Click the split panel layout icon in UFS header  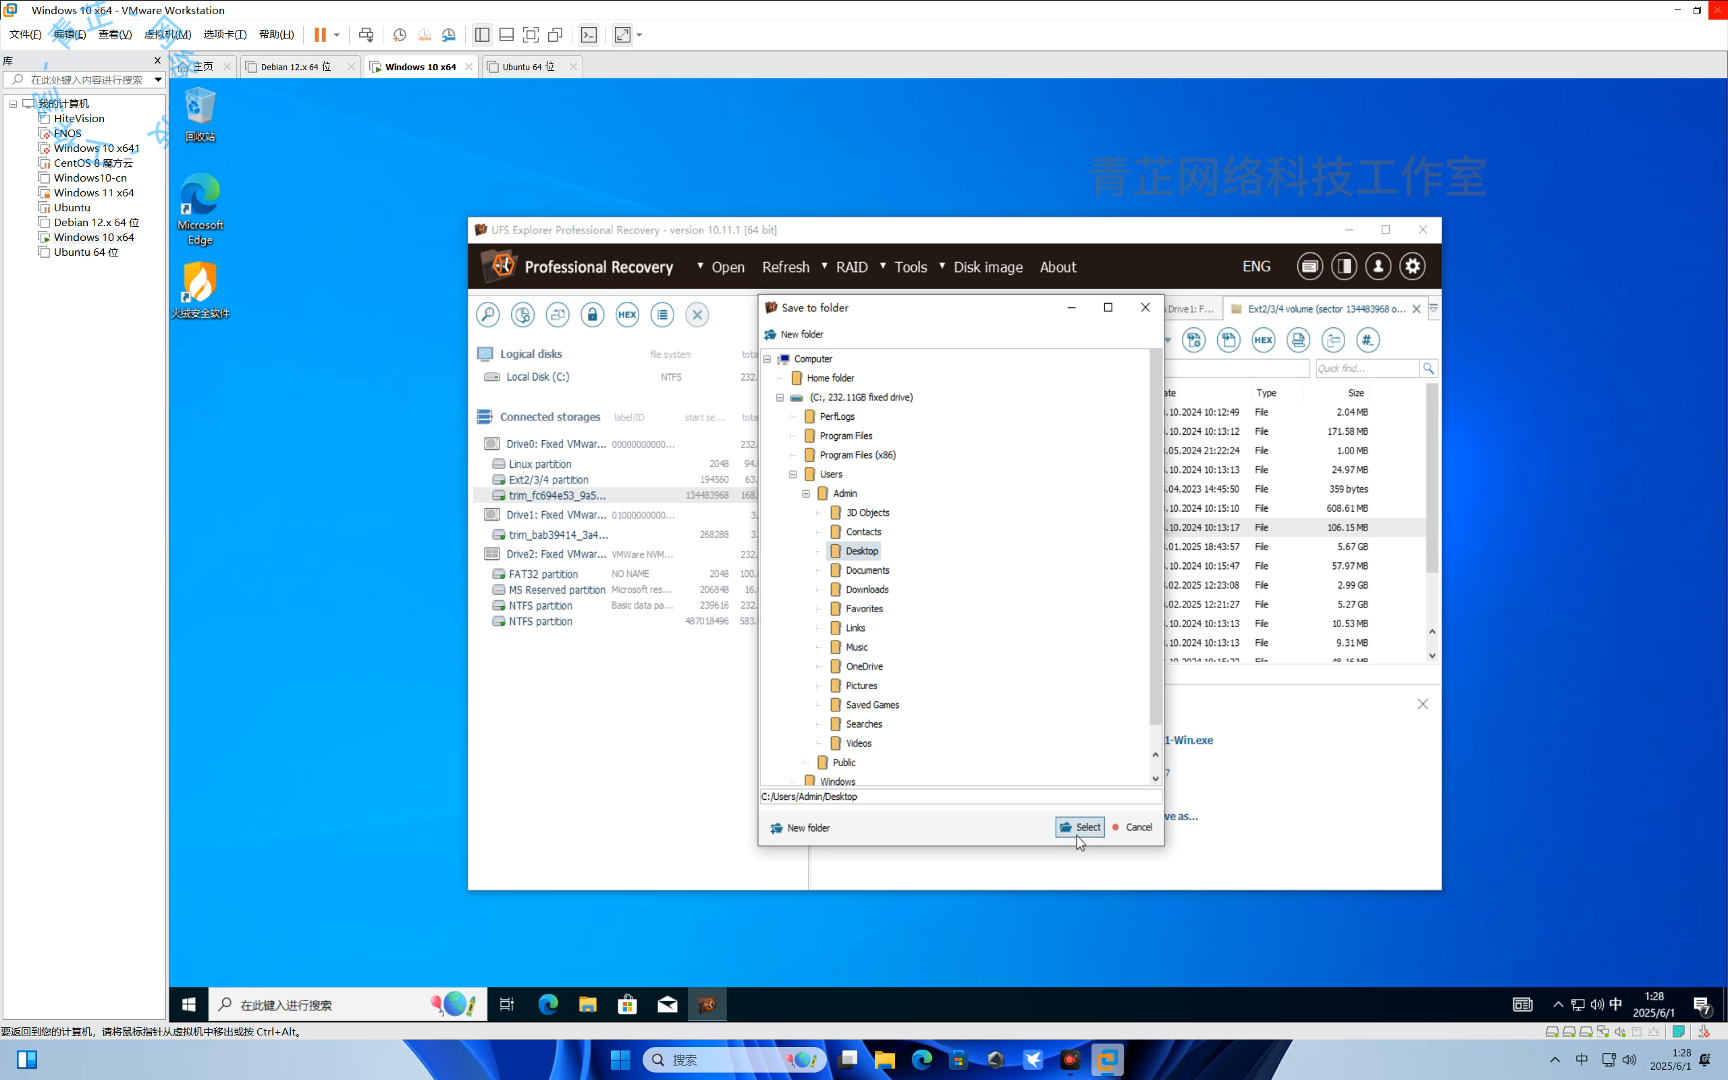(1344, 266)
